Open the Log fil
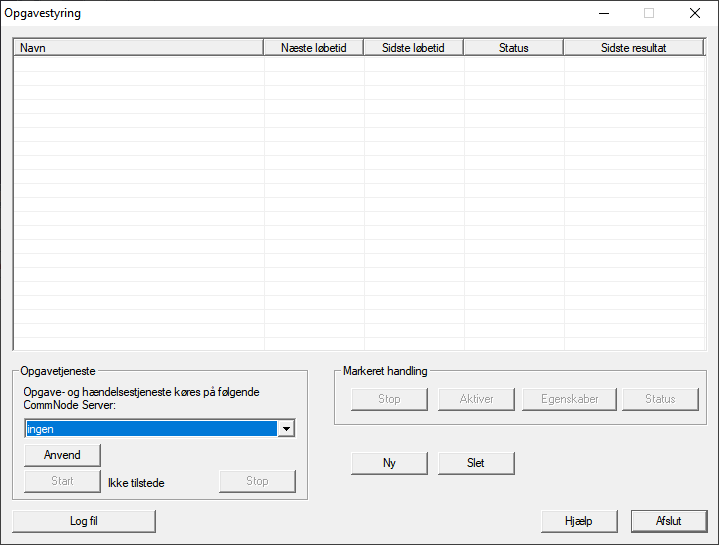 (x=84, y=521)
